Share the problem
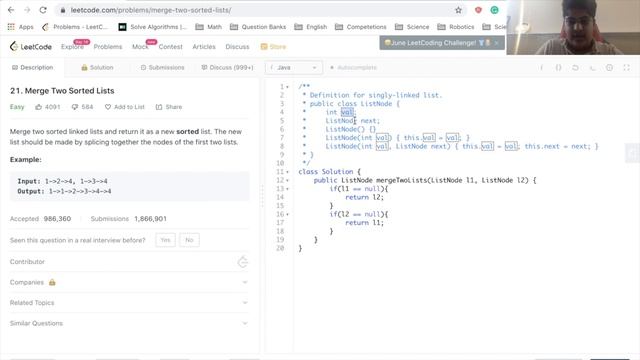640x360 pixels. [169, 107]
